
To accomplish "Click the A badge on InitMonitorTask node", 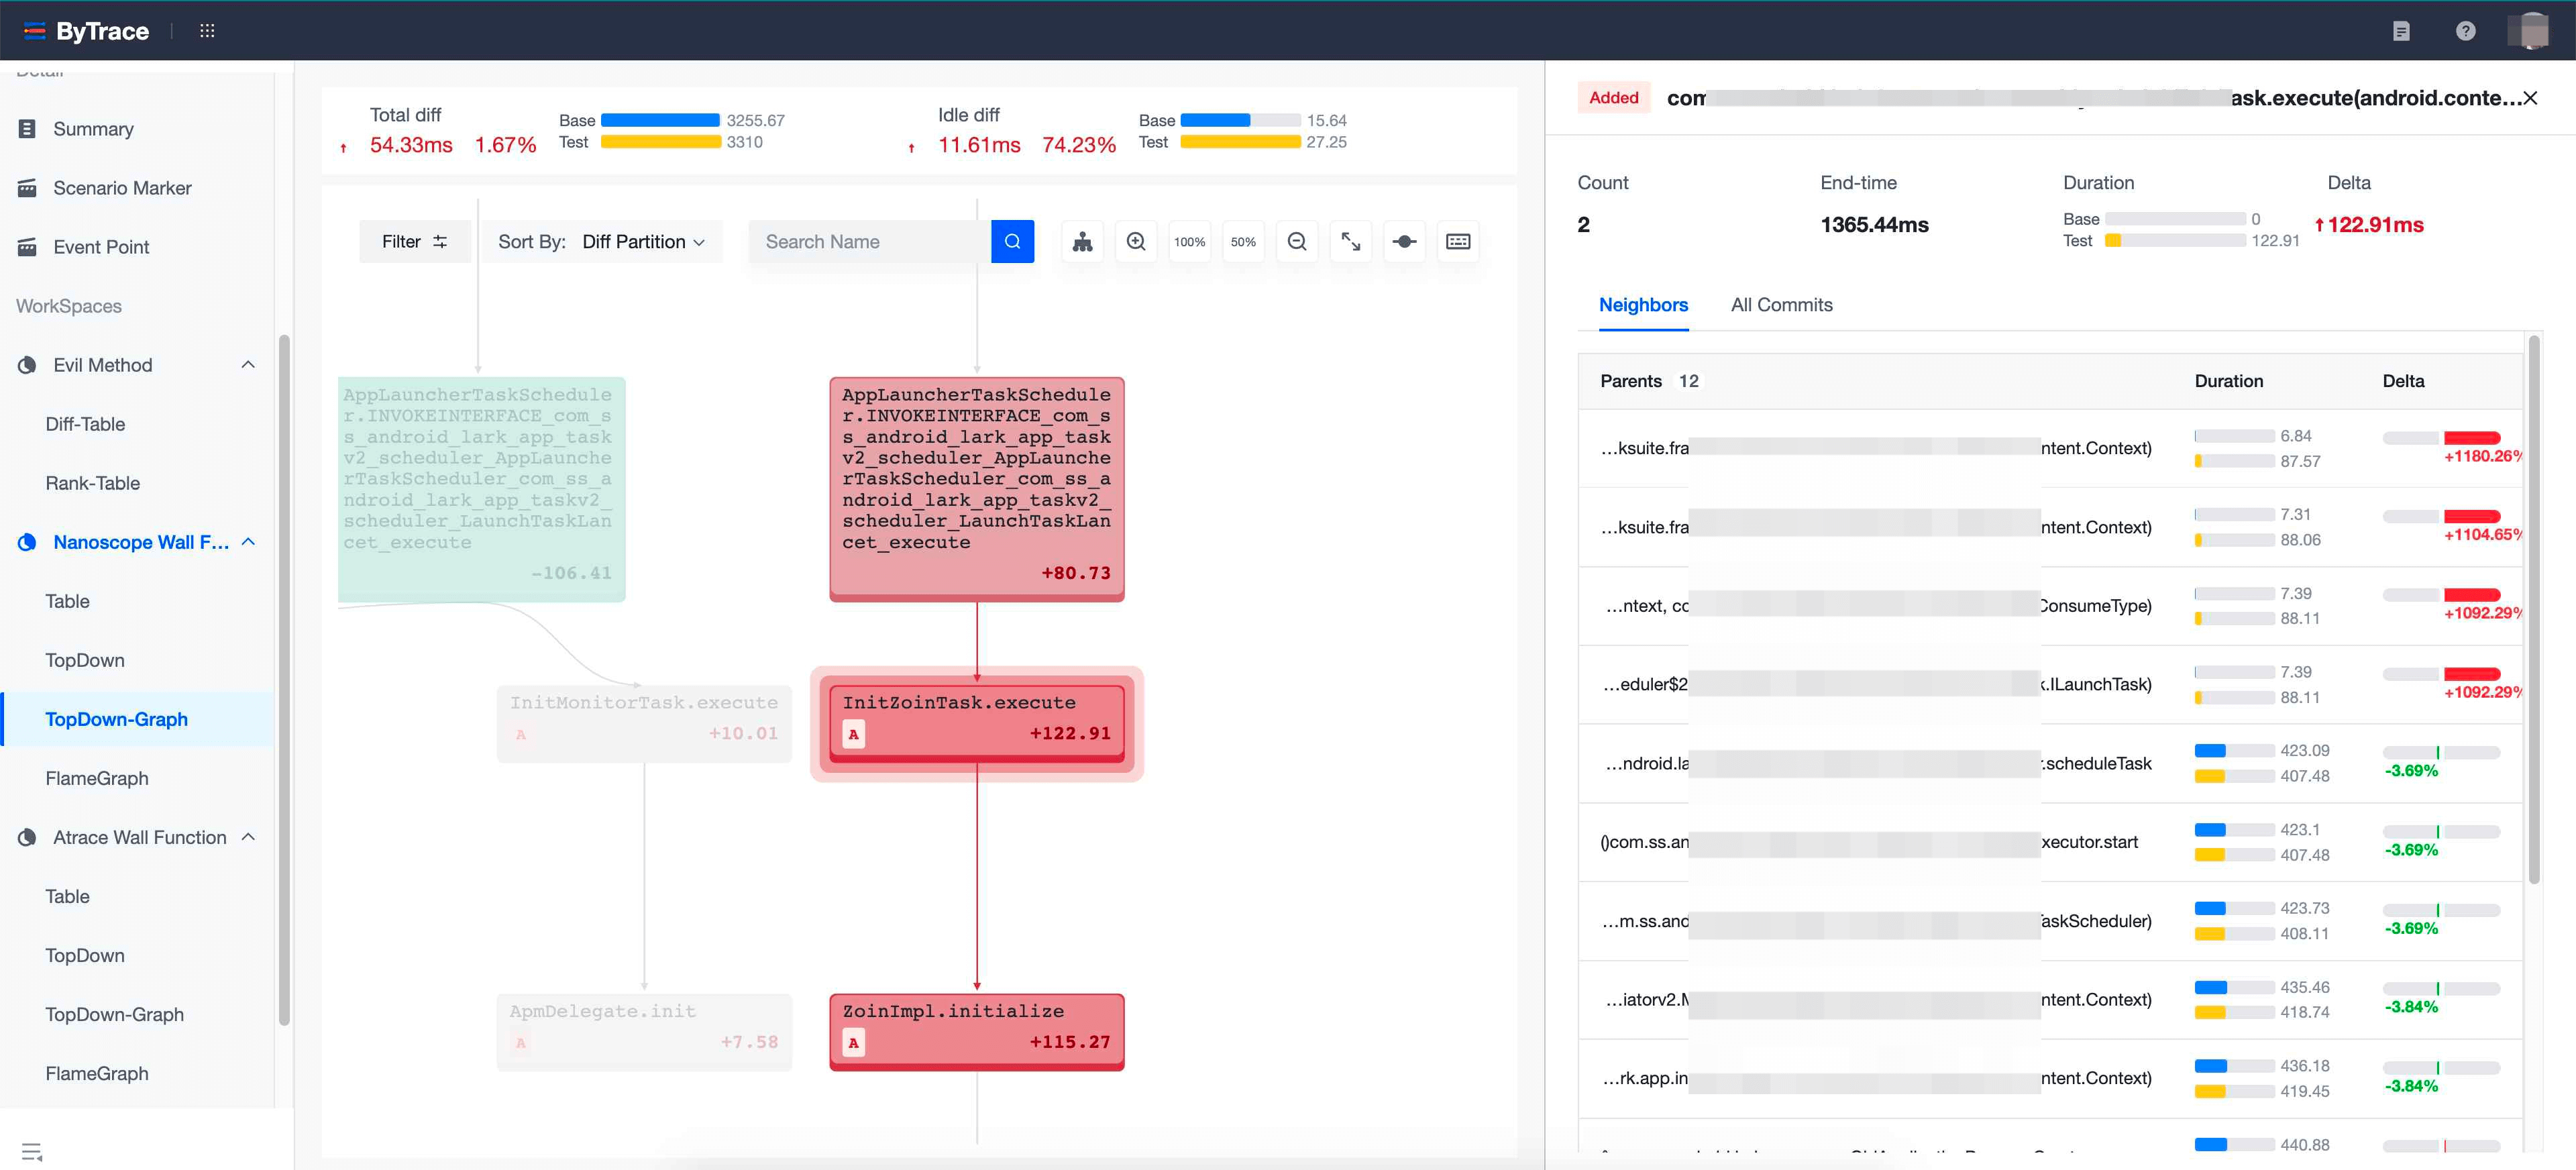I will pos(520,734).
